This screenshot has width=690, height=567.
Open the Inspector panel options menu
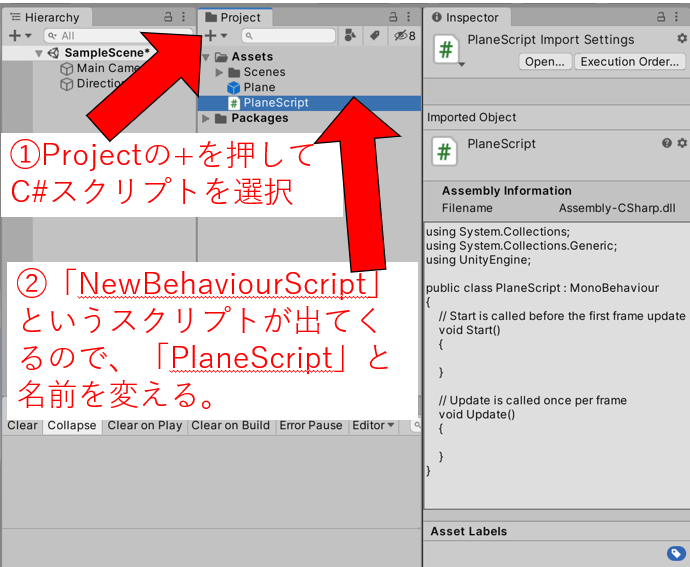676,17
